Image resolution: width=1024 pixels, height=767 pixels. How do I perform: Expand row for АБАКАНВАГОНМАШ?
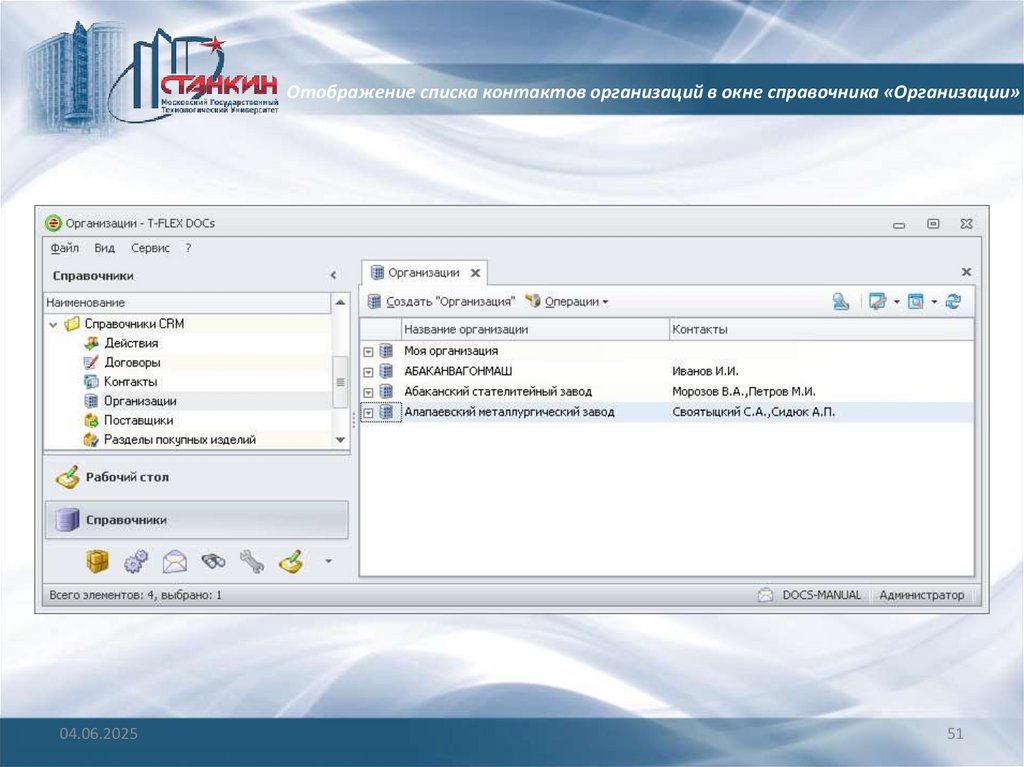click(368, 372)
